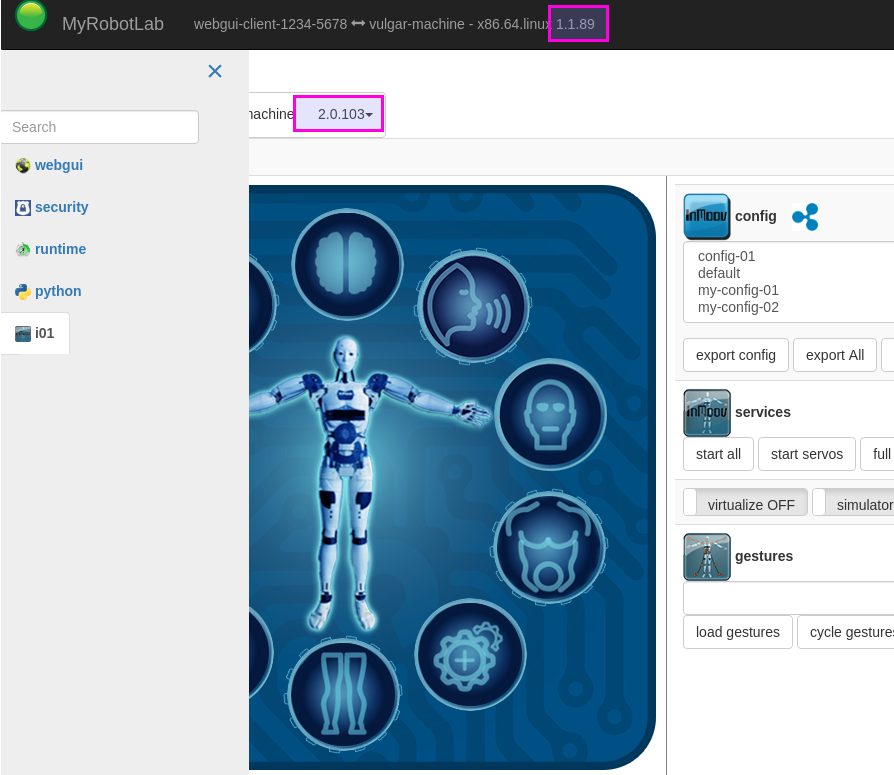Click the blue share nodes icon
This screenshot has width=894, height=775.
pyautogui.click(x=805, y=217)
